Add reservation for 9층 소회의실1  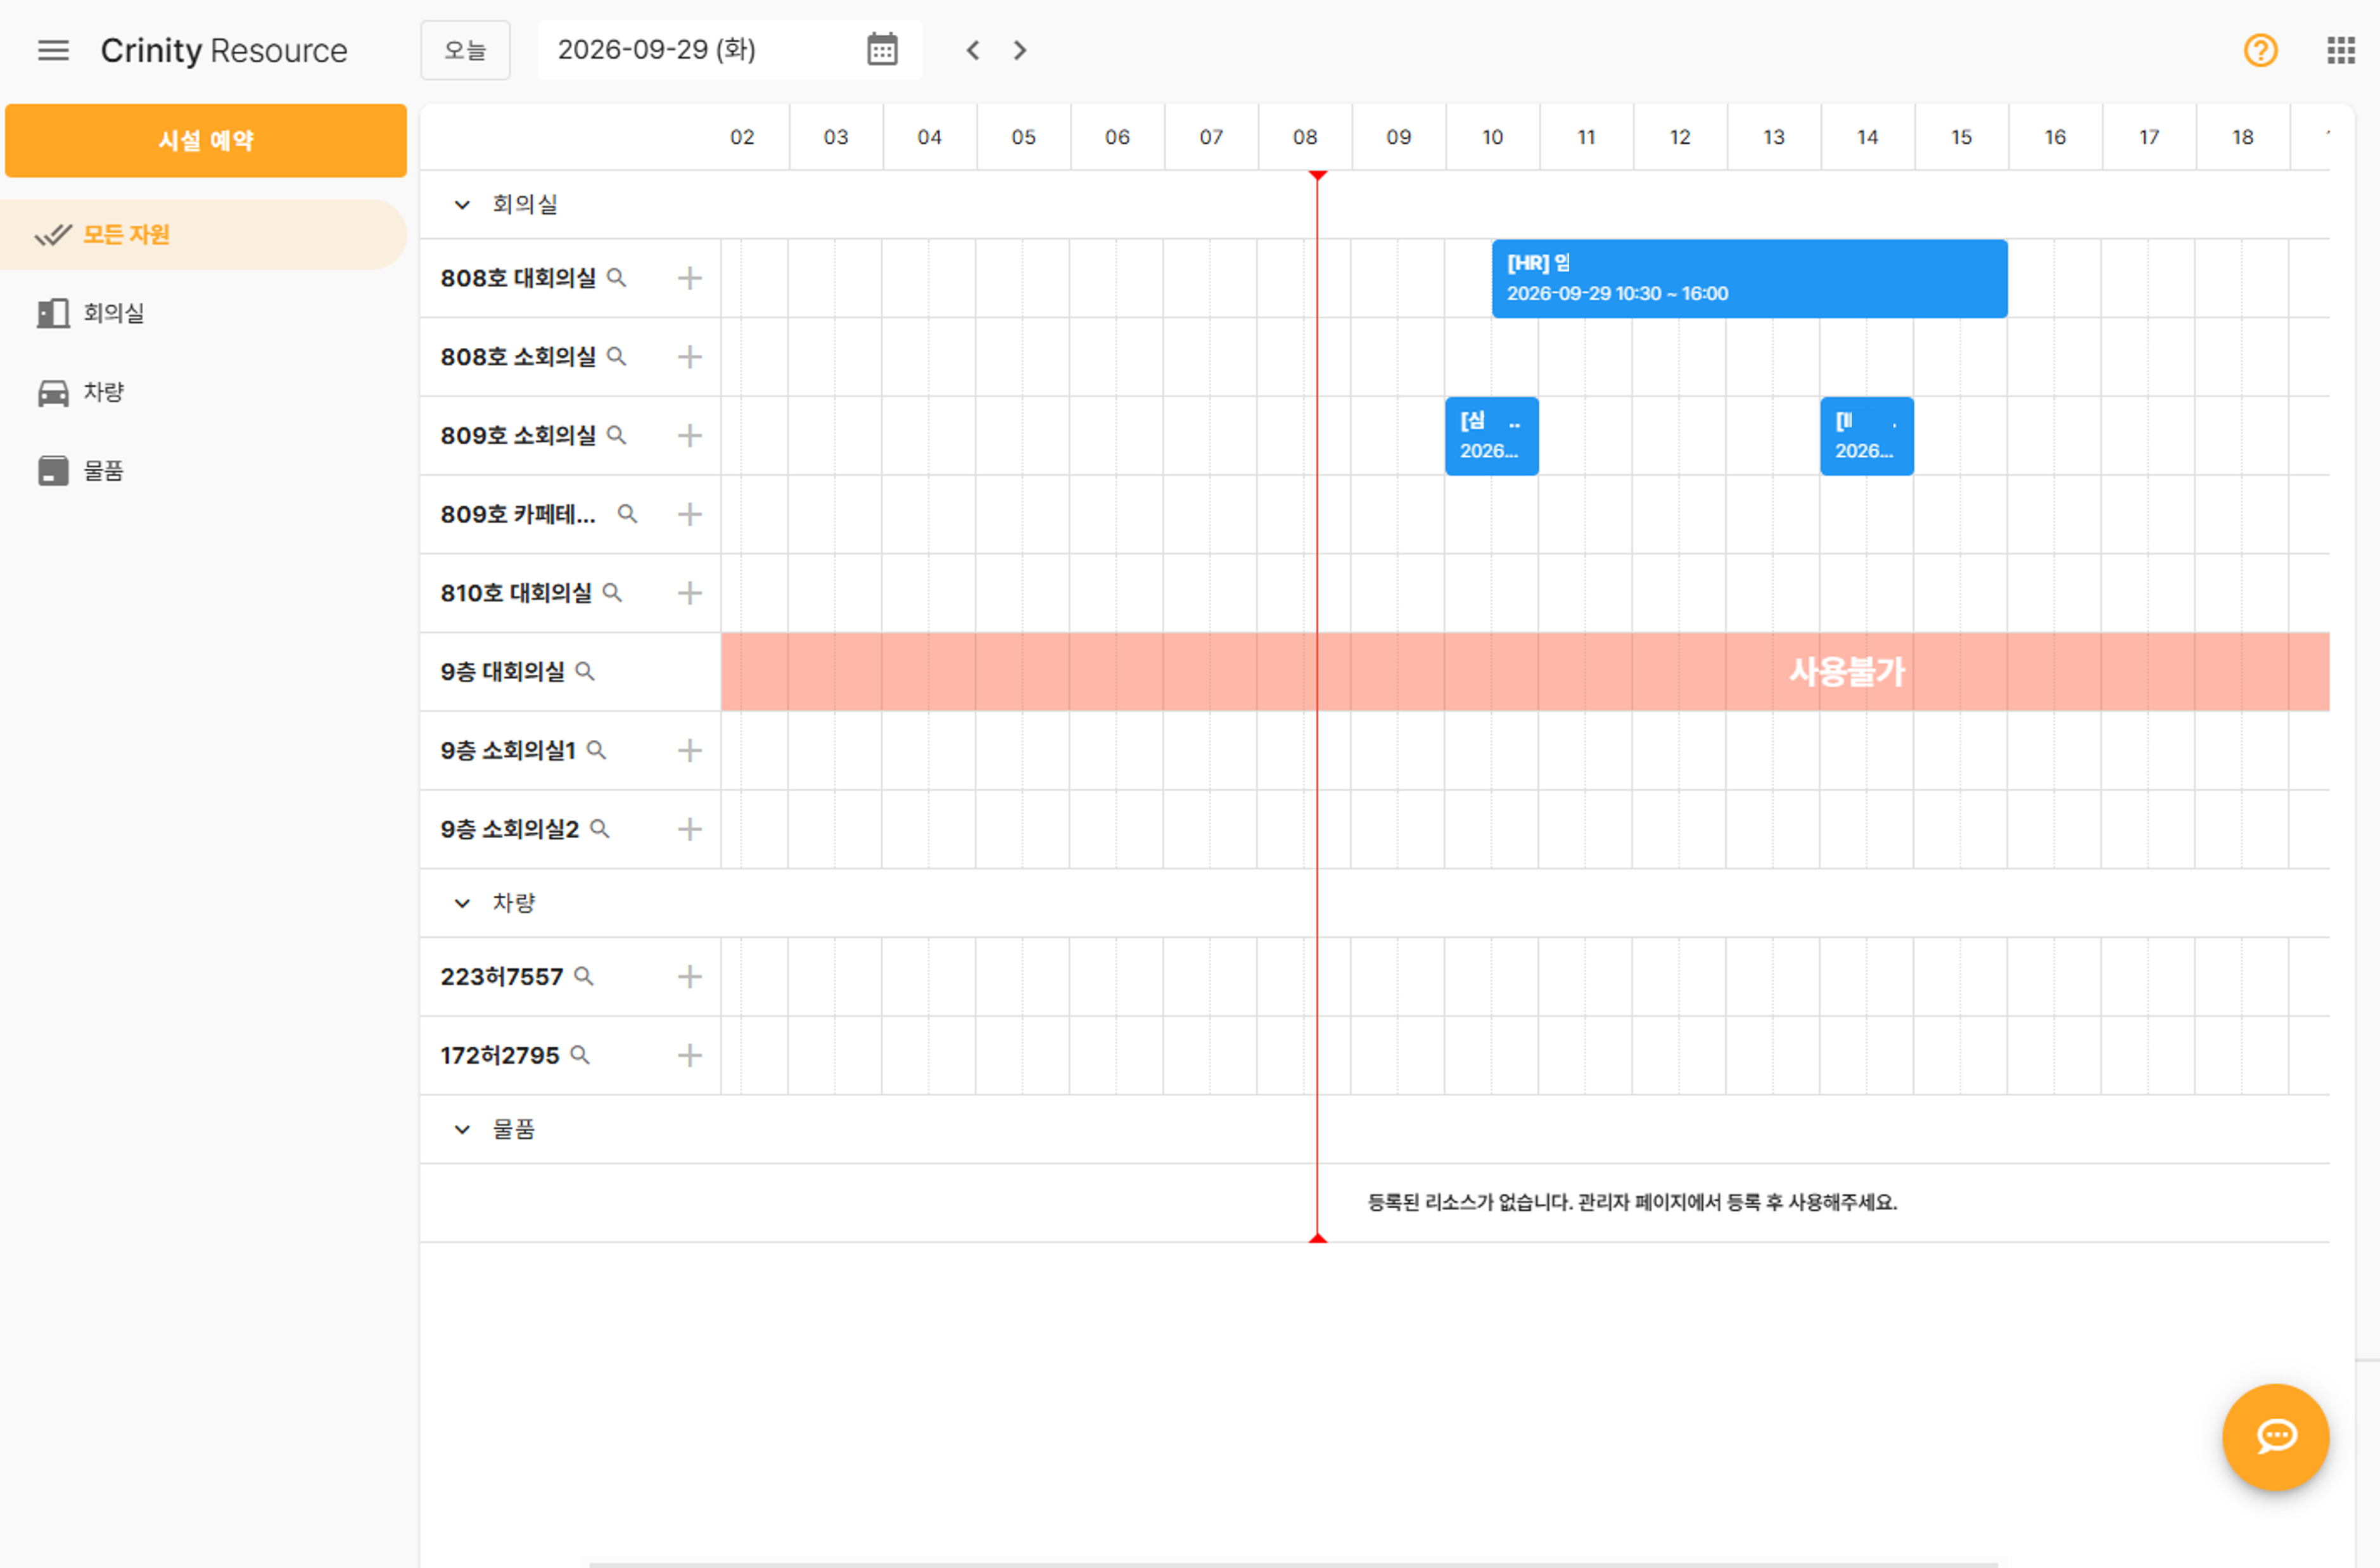[x=690, y=750]
